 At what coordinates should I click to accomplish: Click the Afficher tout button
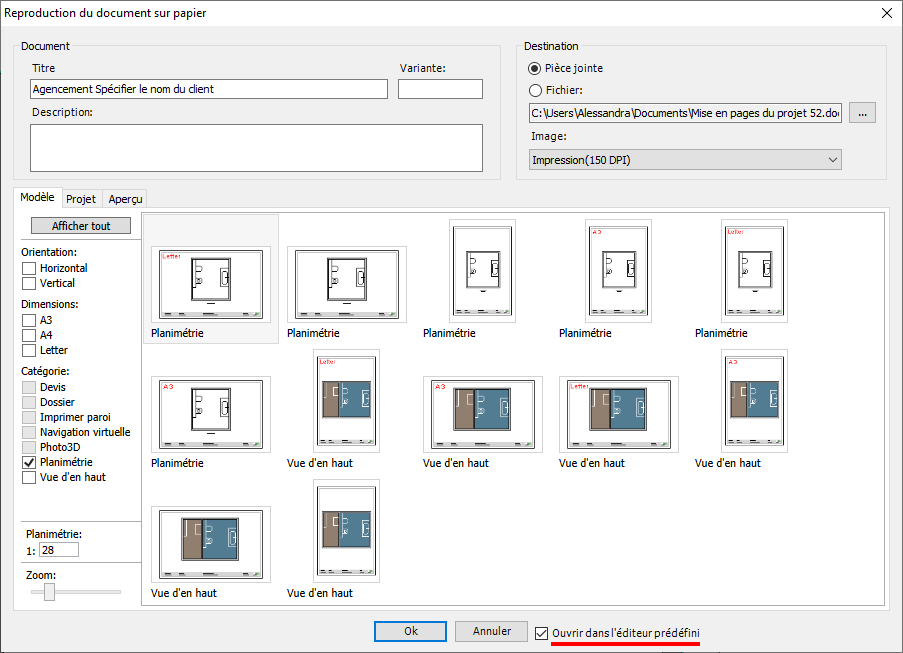(x=81, y=226)
